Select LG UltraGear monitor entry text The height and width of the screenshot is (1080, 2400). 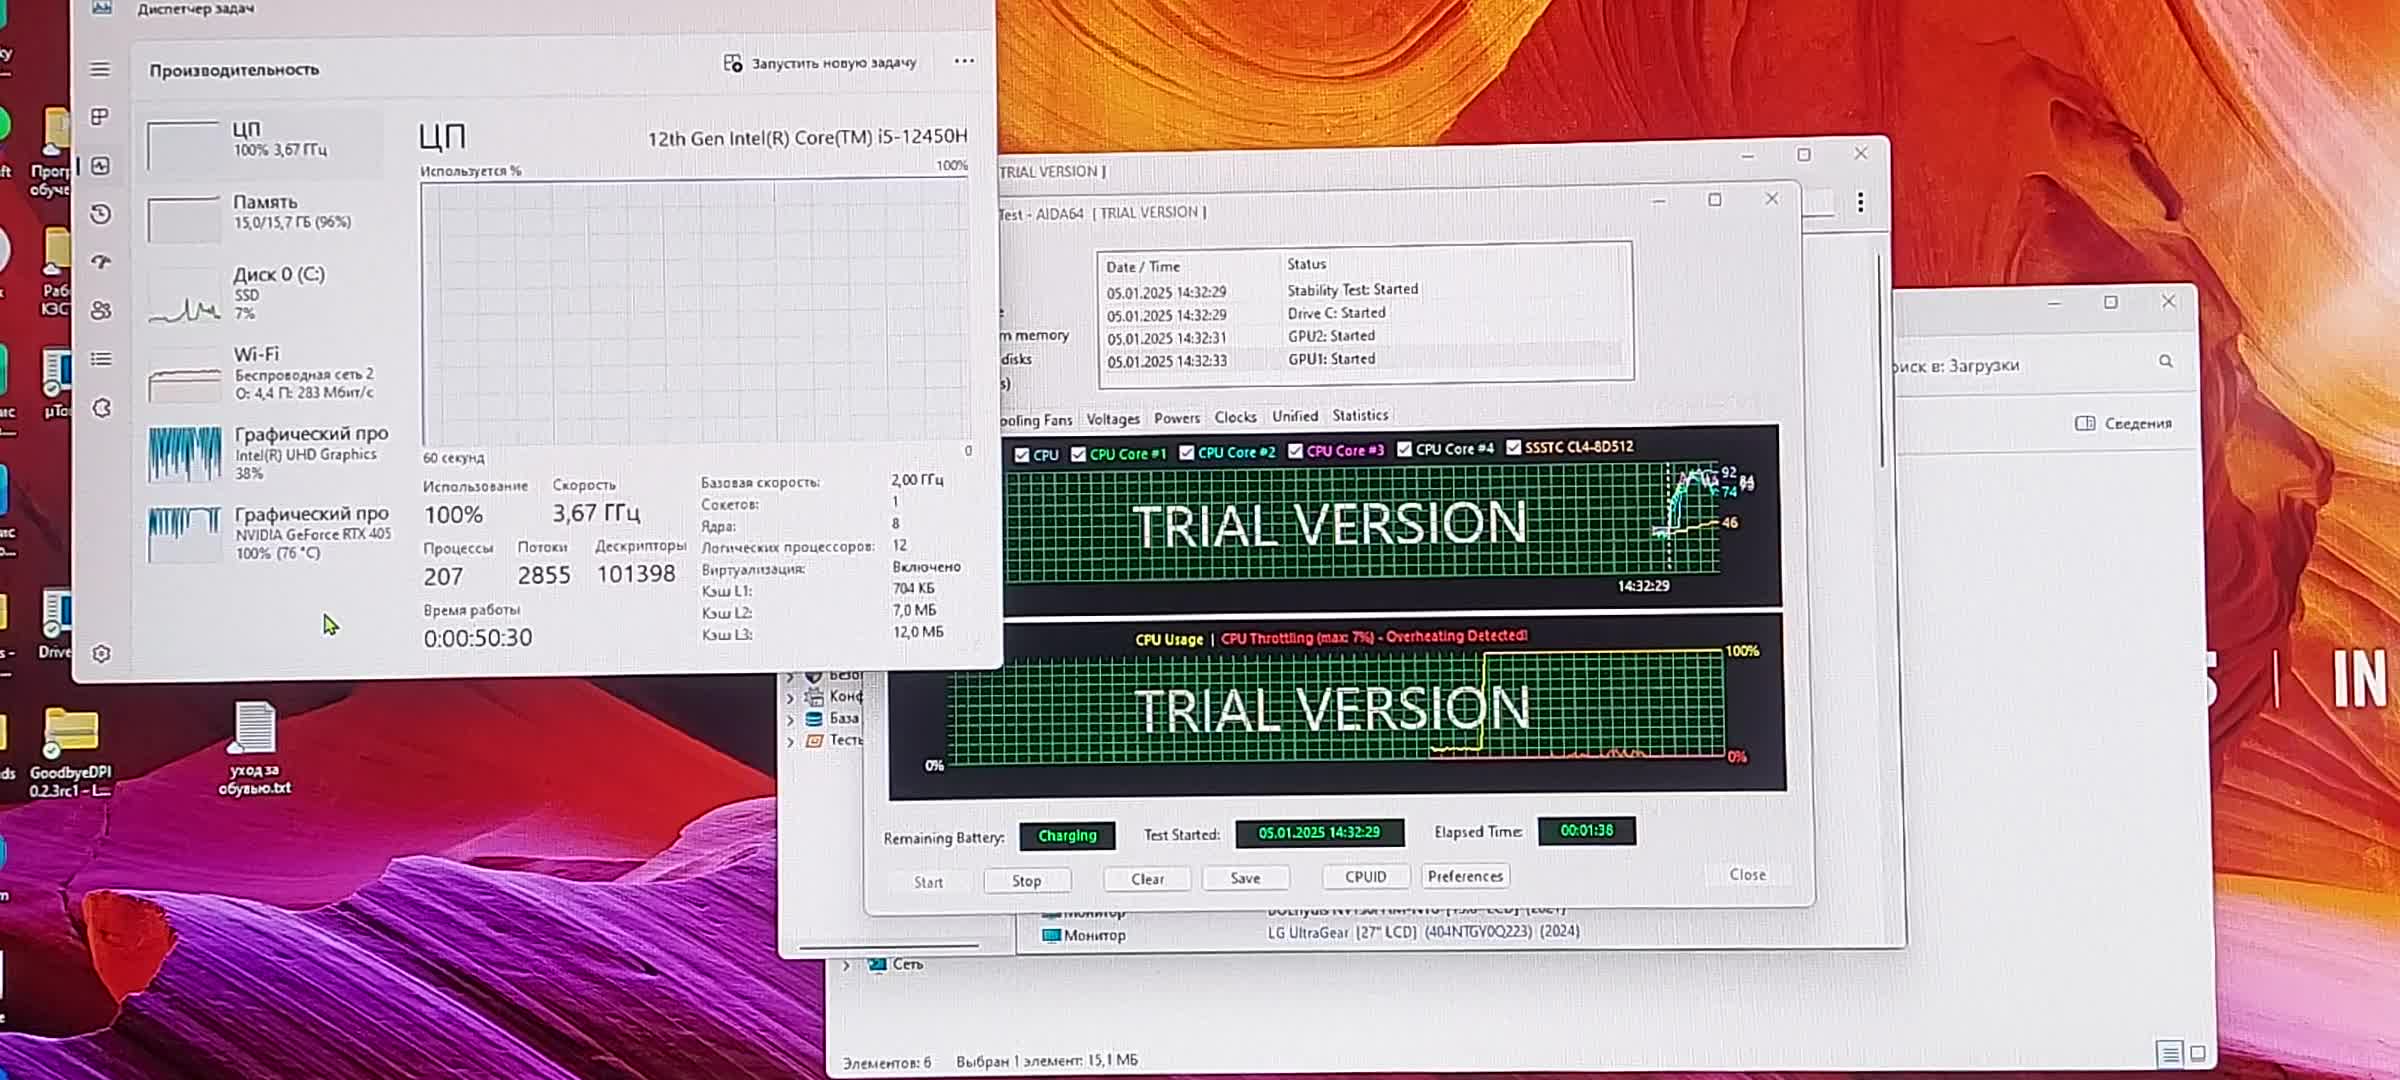point(1424,931)
